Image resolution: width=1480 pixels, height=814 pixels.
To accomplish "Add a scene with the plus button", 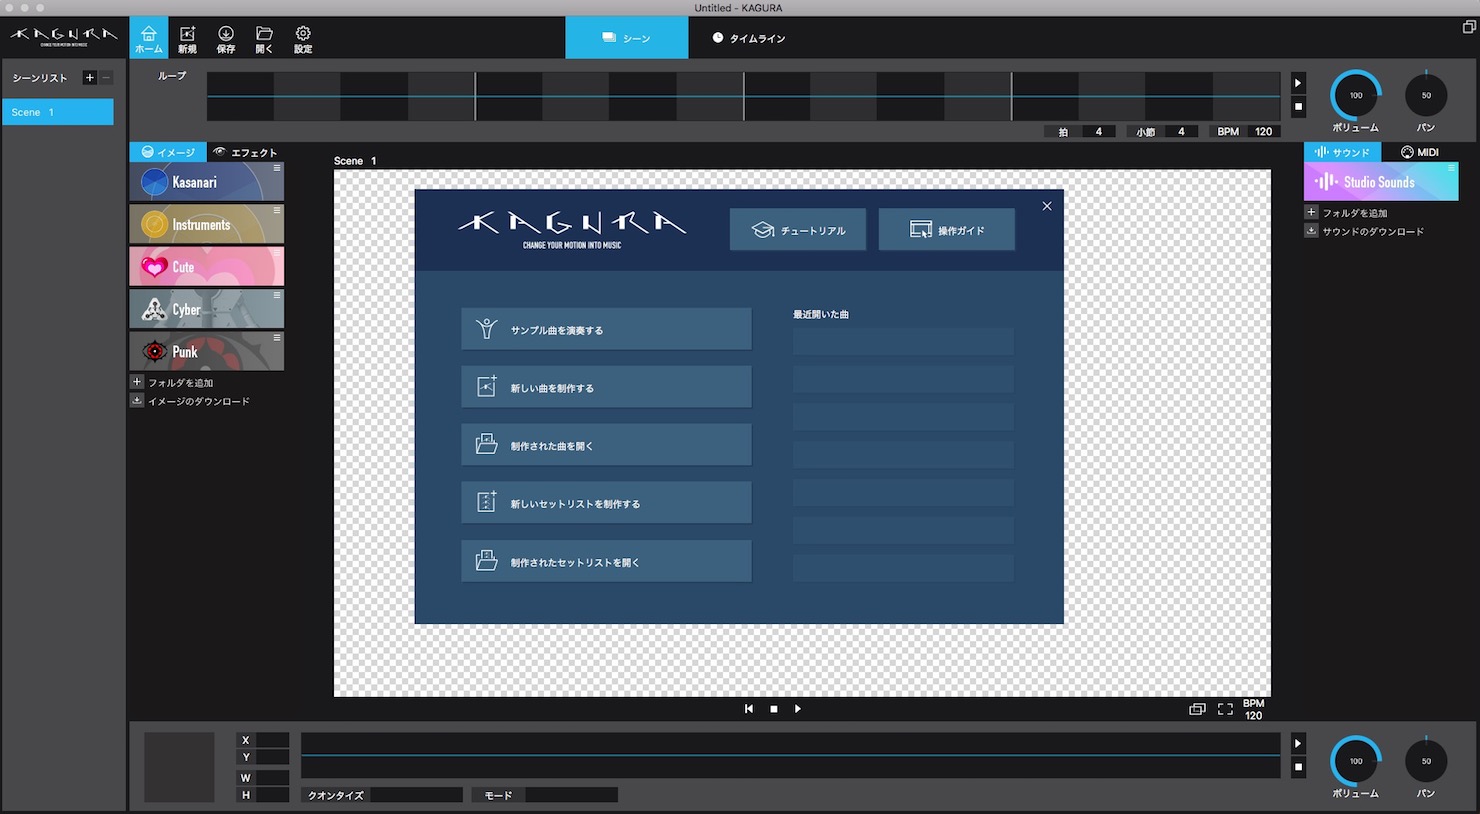I will [89, 77].
